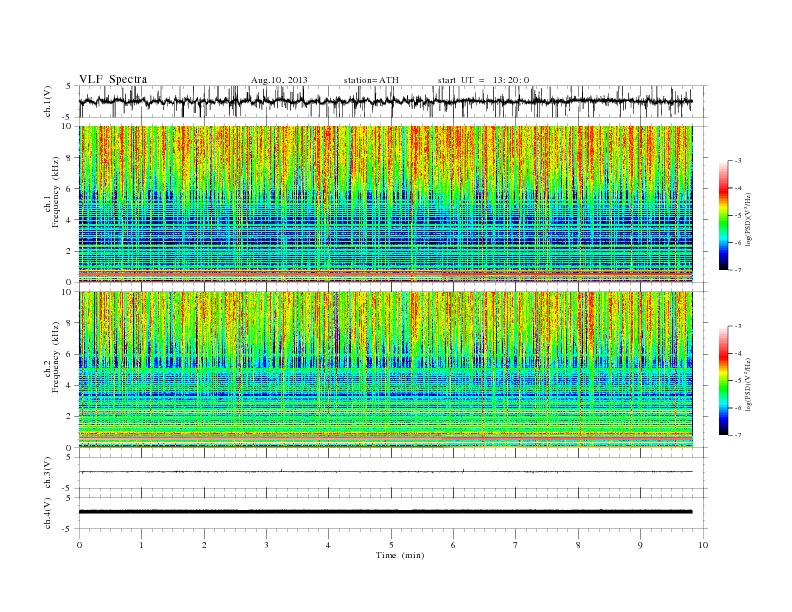
Task: Click time axis tick label "9"
Action: tap(640, 545)
